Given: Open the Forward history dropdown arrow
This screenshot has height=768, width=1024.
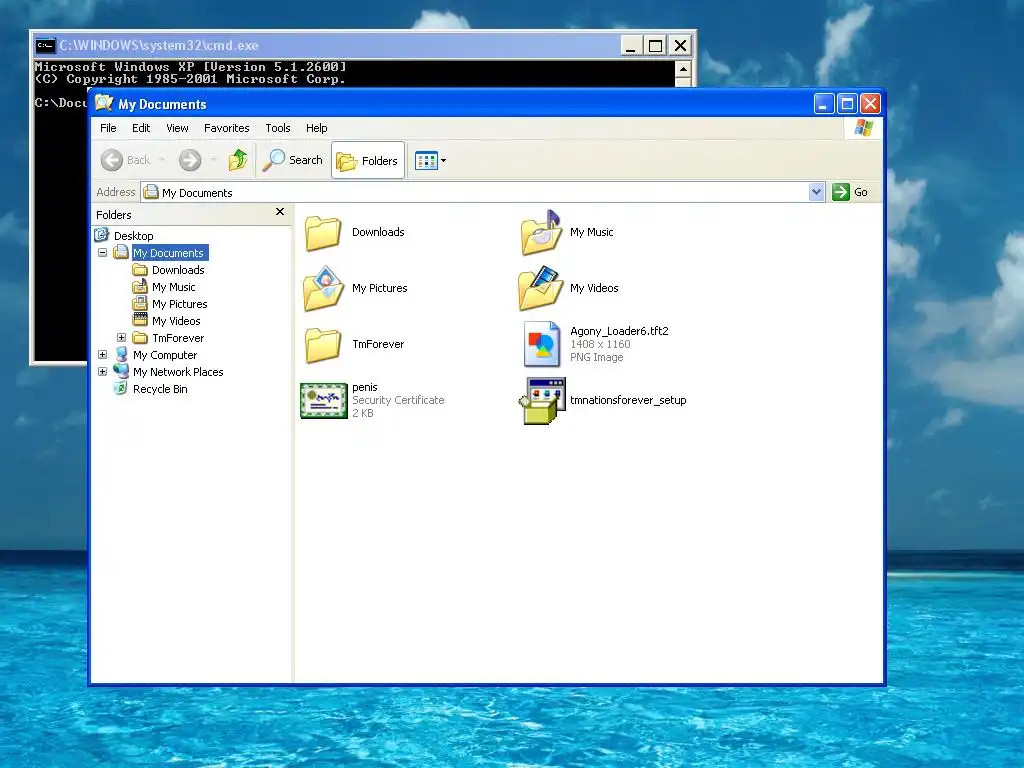Looking at the screenshot, I should [x=214, y=160].
